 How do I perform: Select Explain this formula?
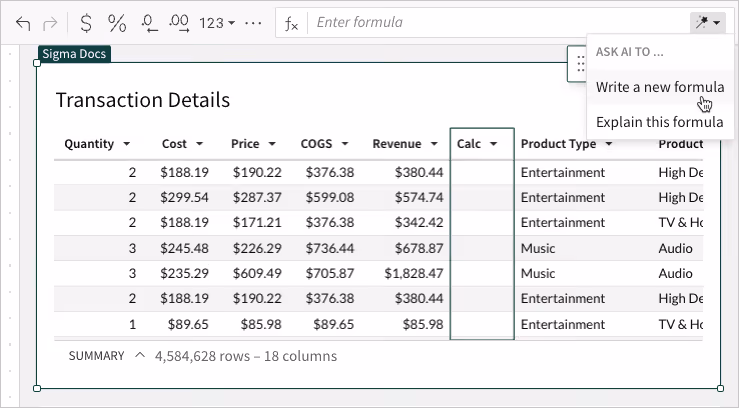pos(660,122)
